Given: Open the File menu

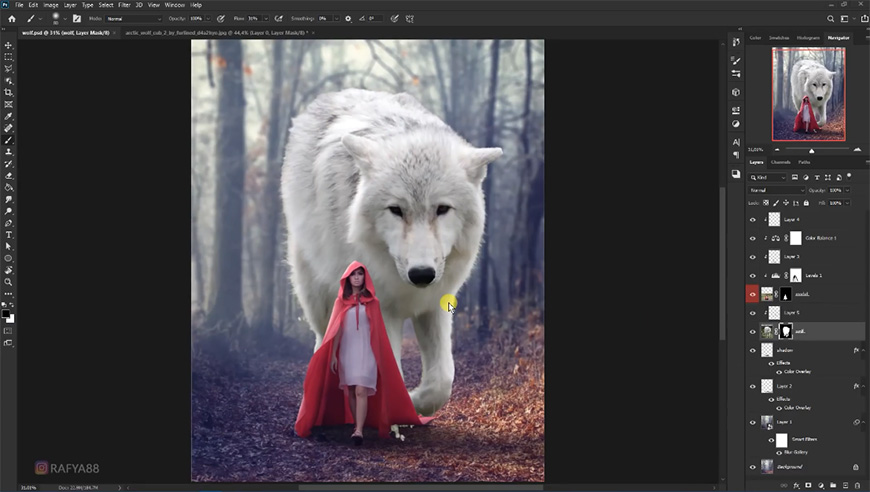Looking at the screenshot, I should click(x=19, y=5).
